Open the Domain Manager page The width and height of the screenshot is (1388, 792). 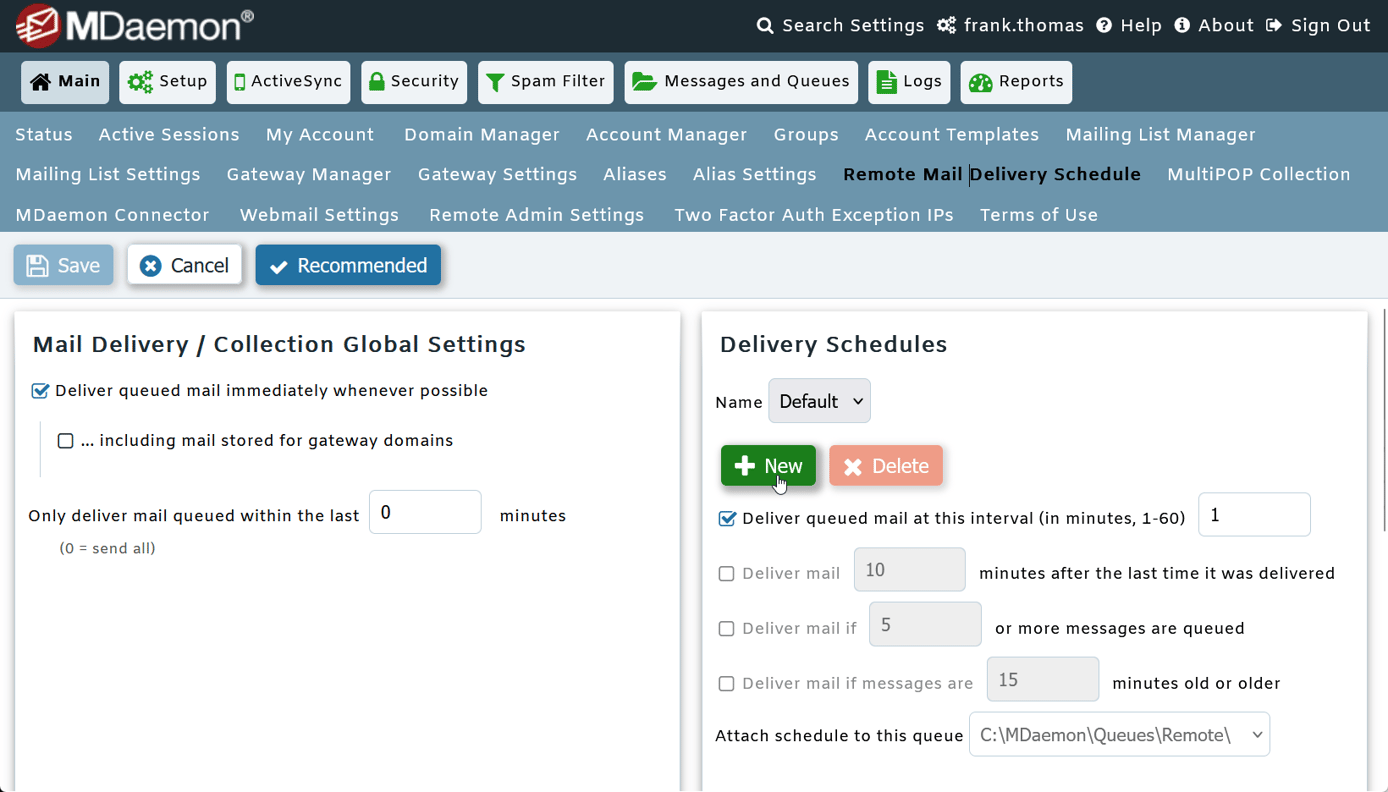pyautogui.click(x=482, y=135)
